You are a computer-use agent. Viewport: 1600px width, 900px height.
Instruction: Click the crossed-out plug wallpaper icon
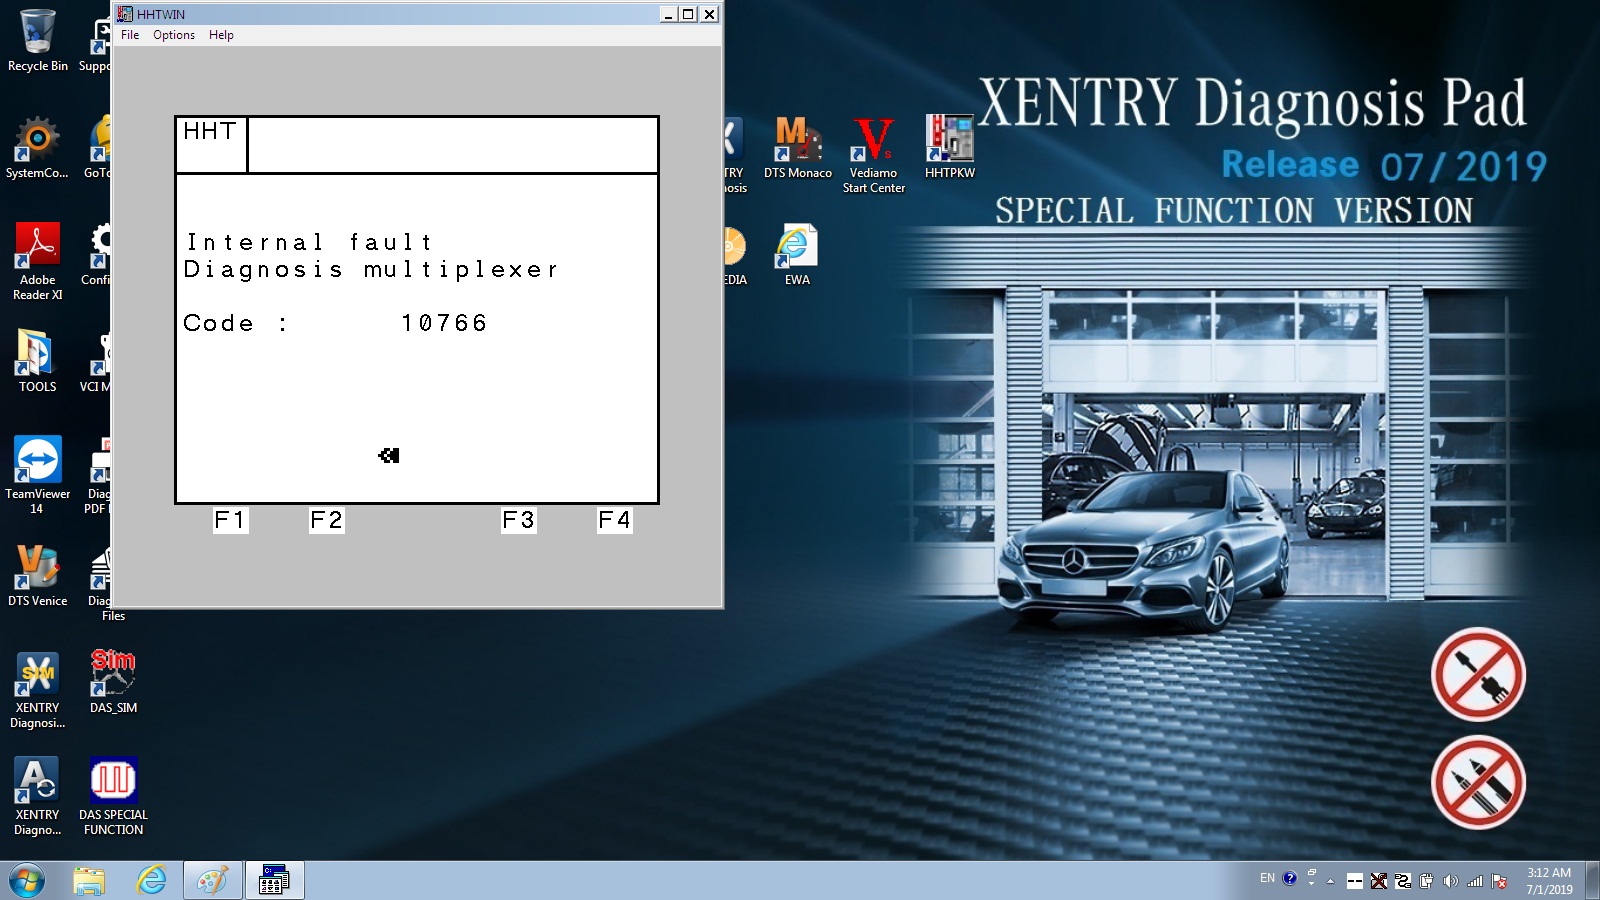coord(1478,674)
